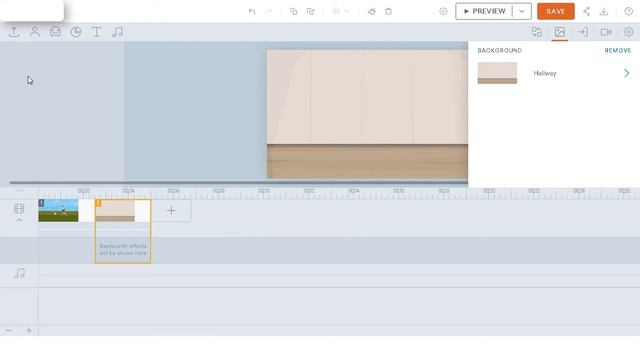
Task: Click the add scene plus button
Action: (171, 211)
